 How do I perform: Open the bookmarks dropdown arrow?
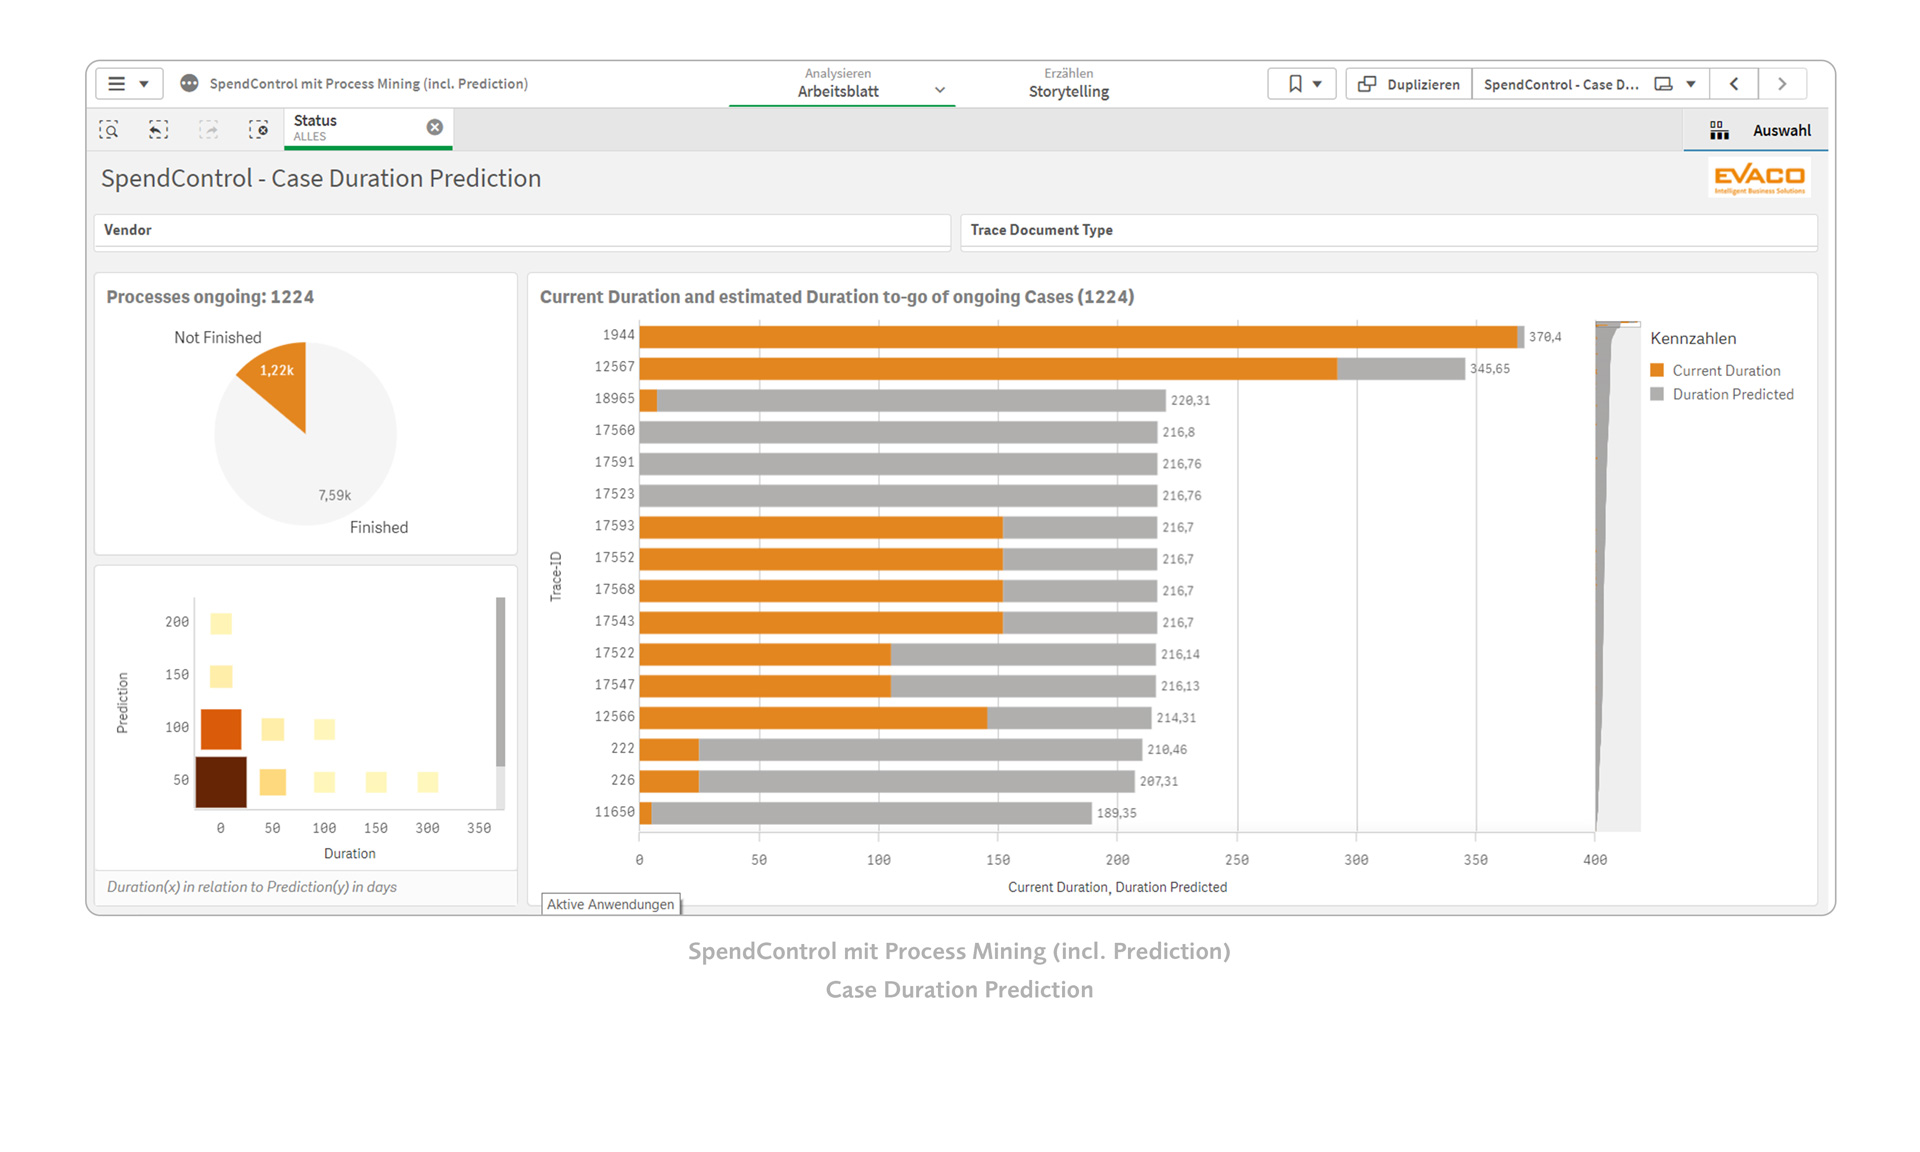point(1318,84)
